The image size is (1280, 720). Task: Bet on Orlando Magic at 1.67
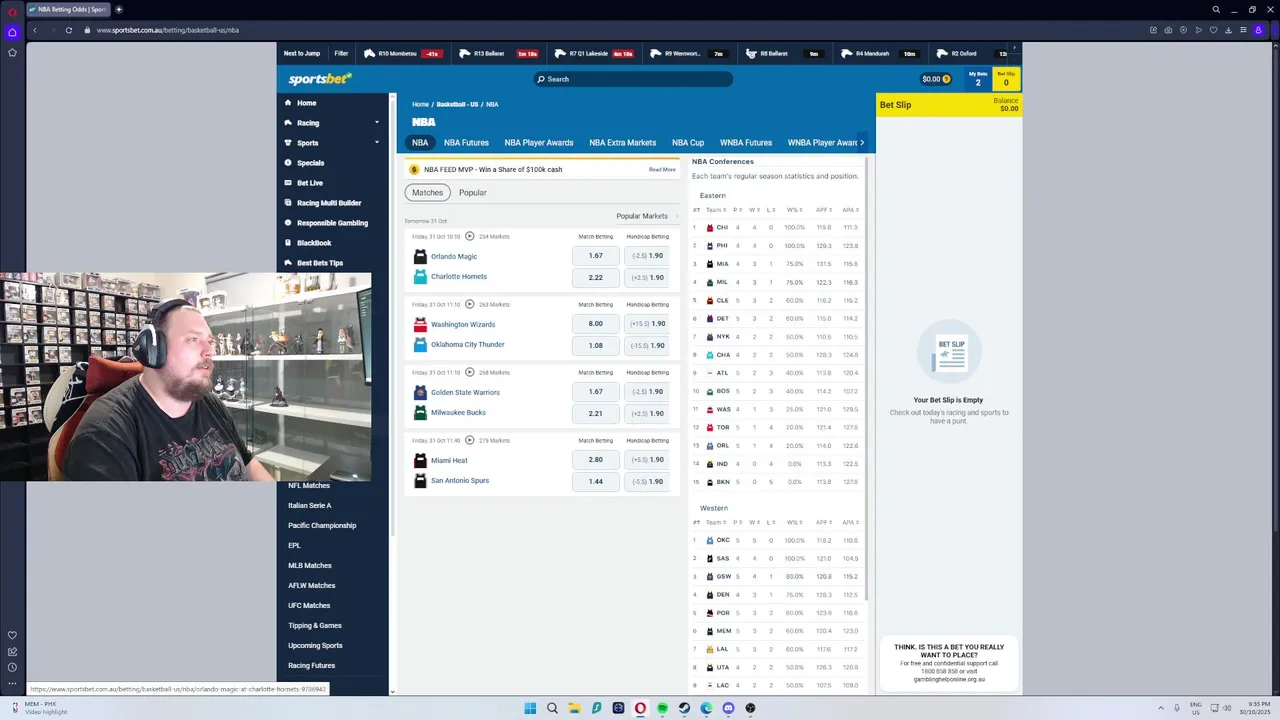(x=596, y=256)
